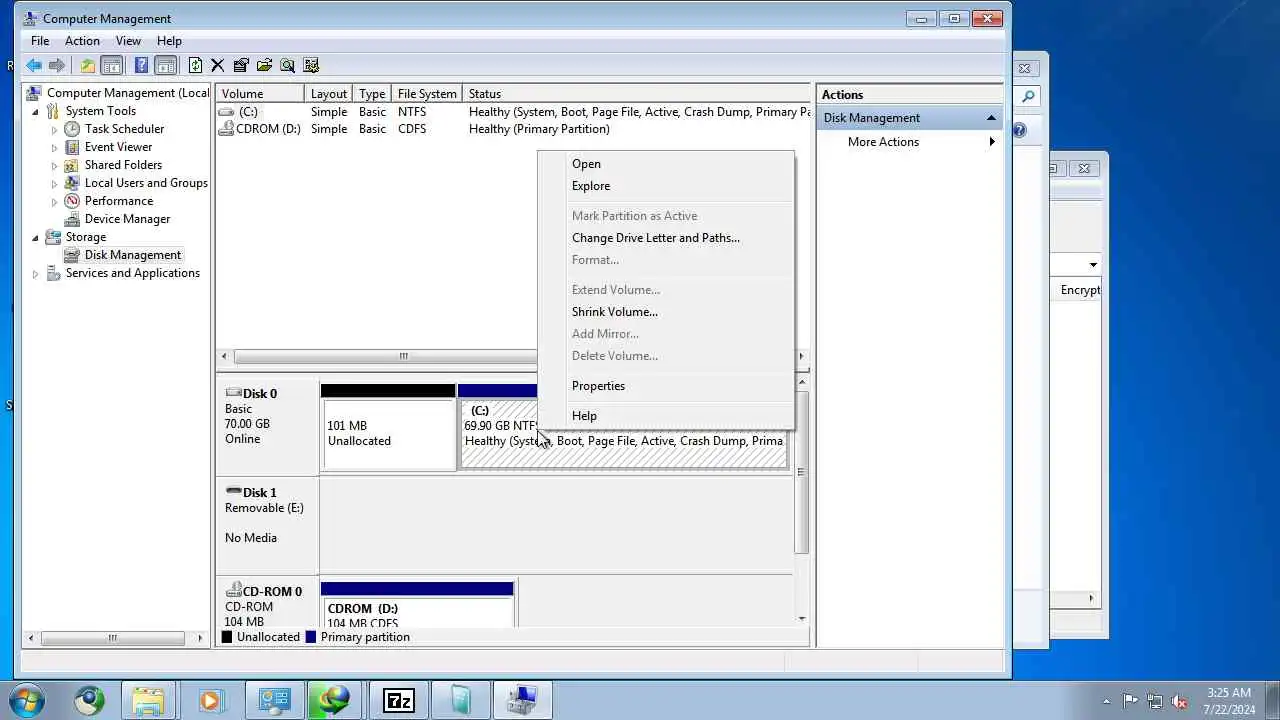Select Device Manager in the console tree
Screen dimensions: 1280x720
point(127,219)
